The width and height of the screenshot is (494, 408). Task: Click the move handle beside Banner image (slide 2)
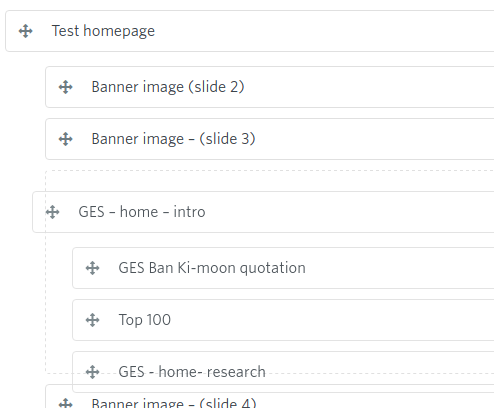point(66,87)
